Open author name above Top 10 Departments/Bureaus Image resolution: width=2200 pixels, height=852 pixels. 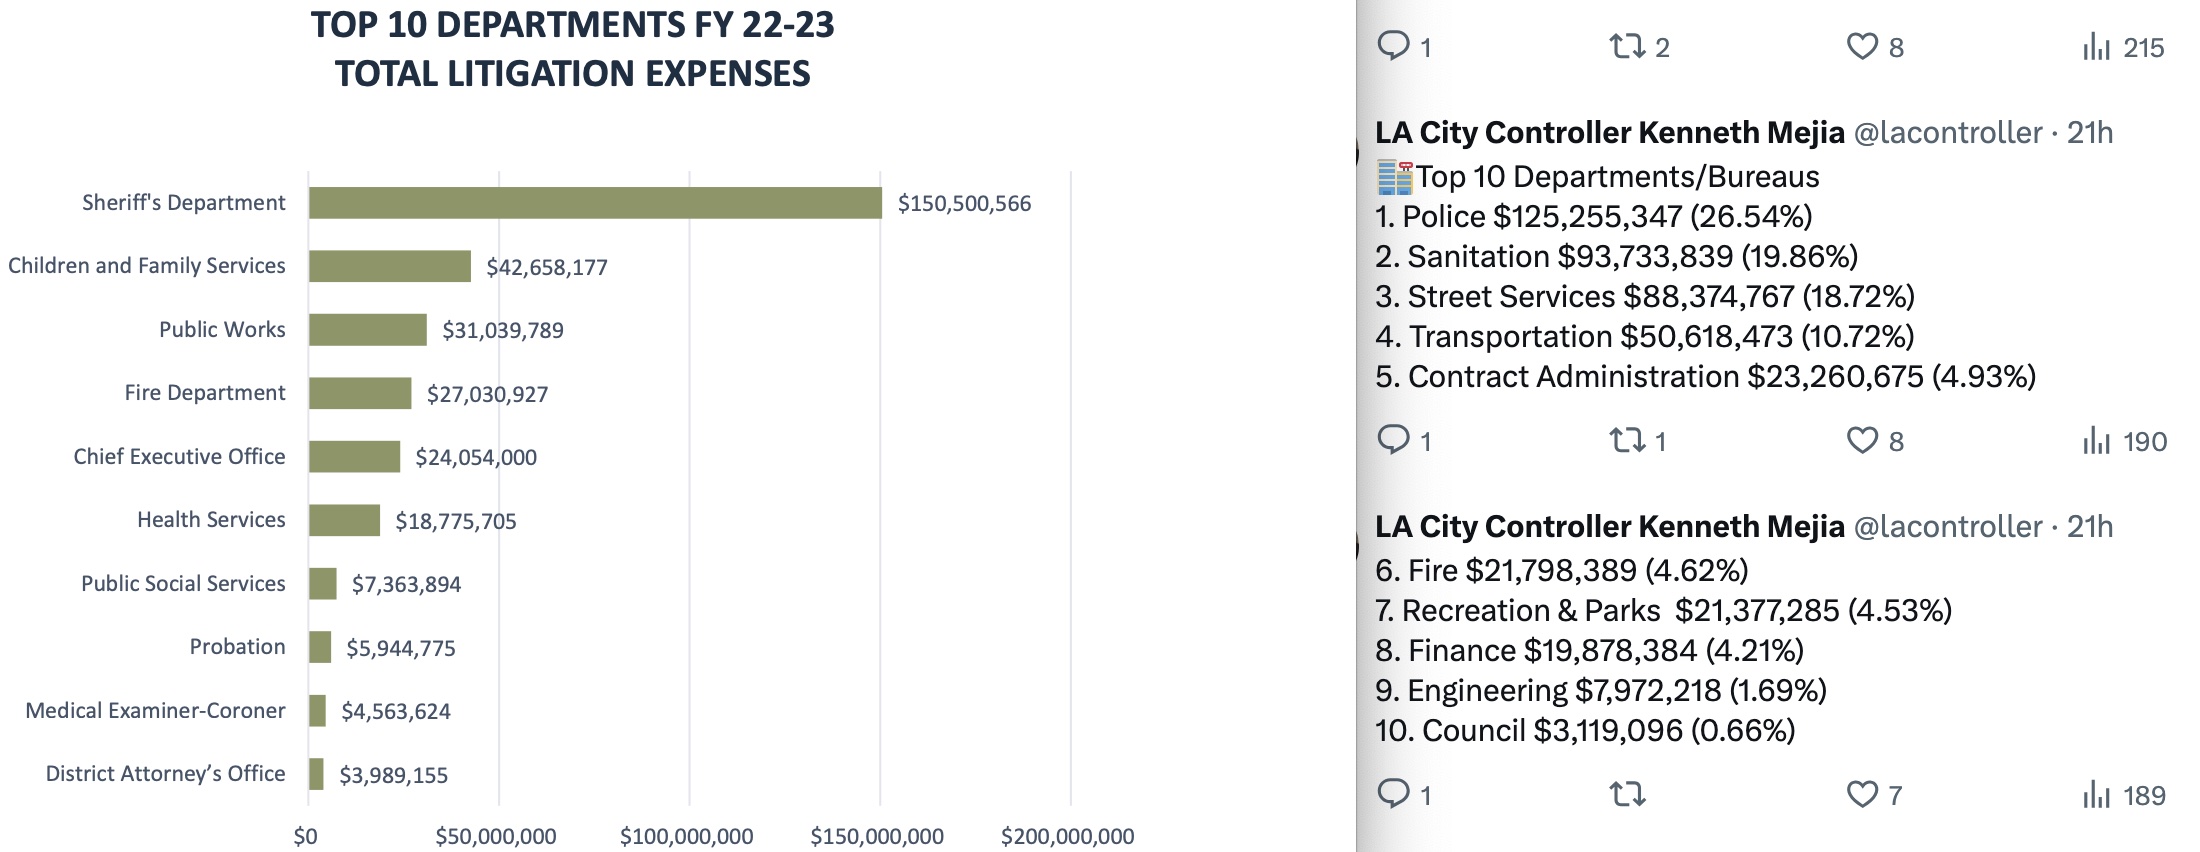(x=1609, y=132)
